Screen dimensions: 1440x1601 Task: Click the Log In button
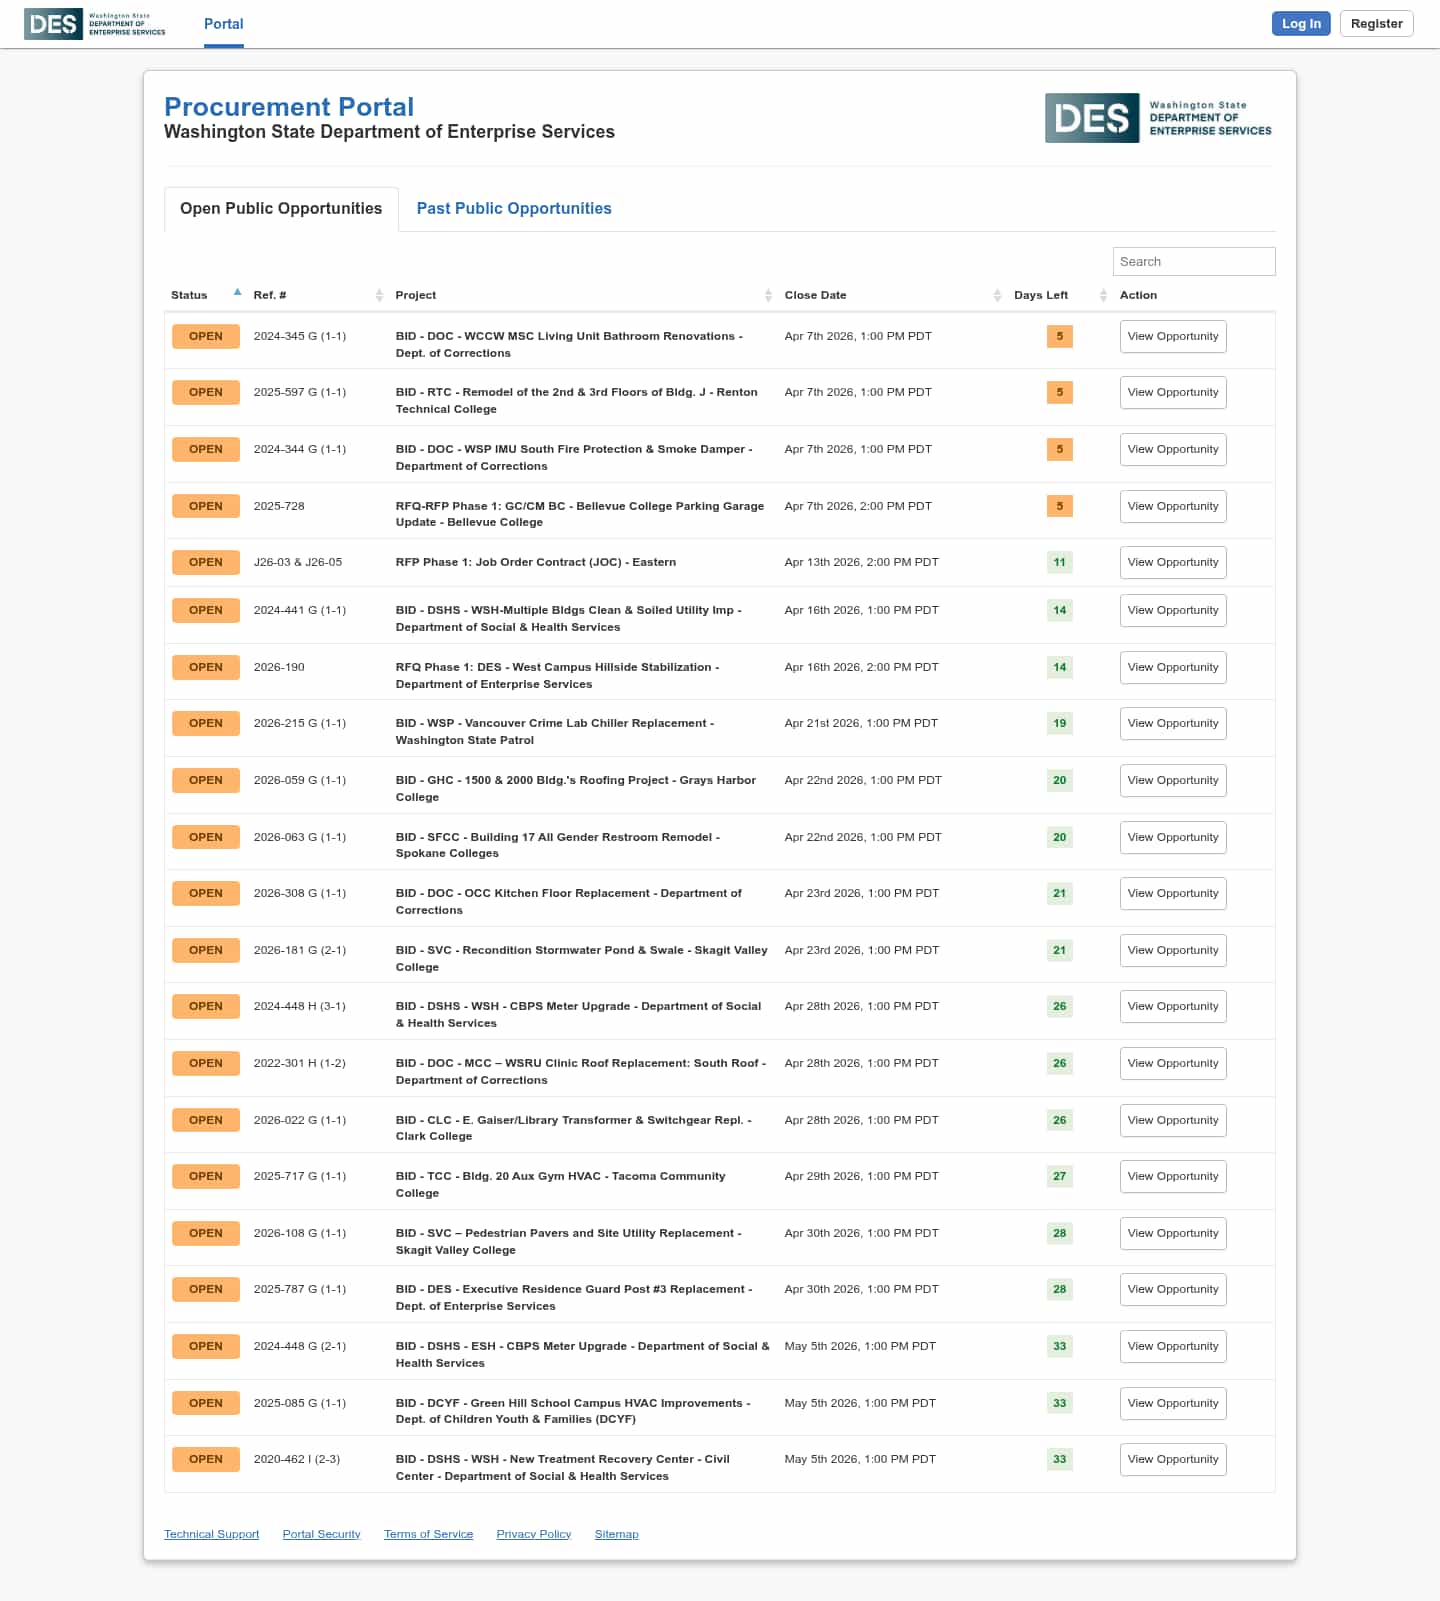[1301, 23]
